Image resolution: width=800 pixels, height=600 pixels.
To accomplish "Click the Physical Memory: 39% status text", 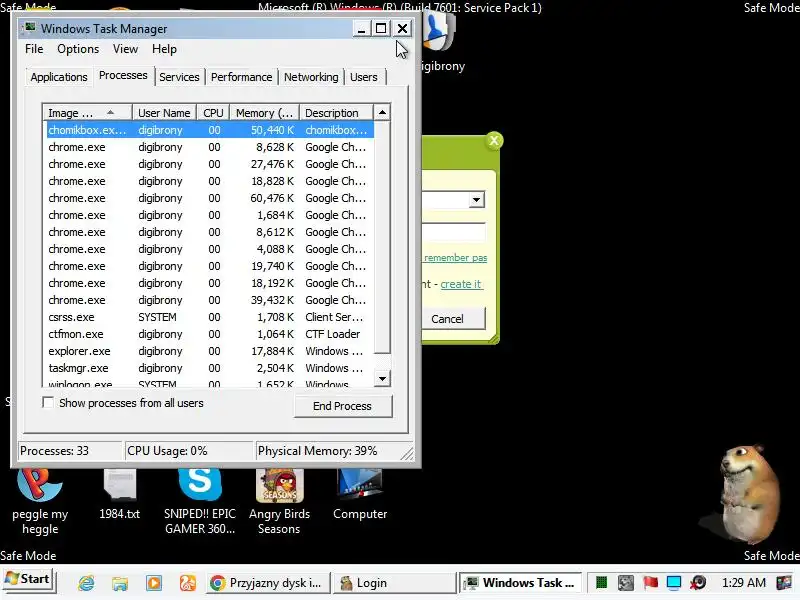I will tap(317, 451).
